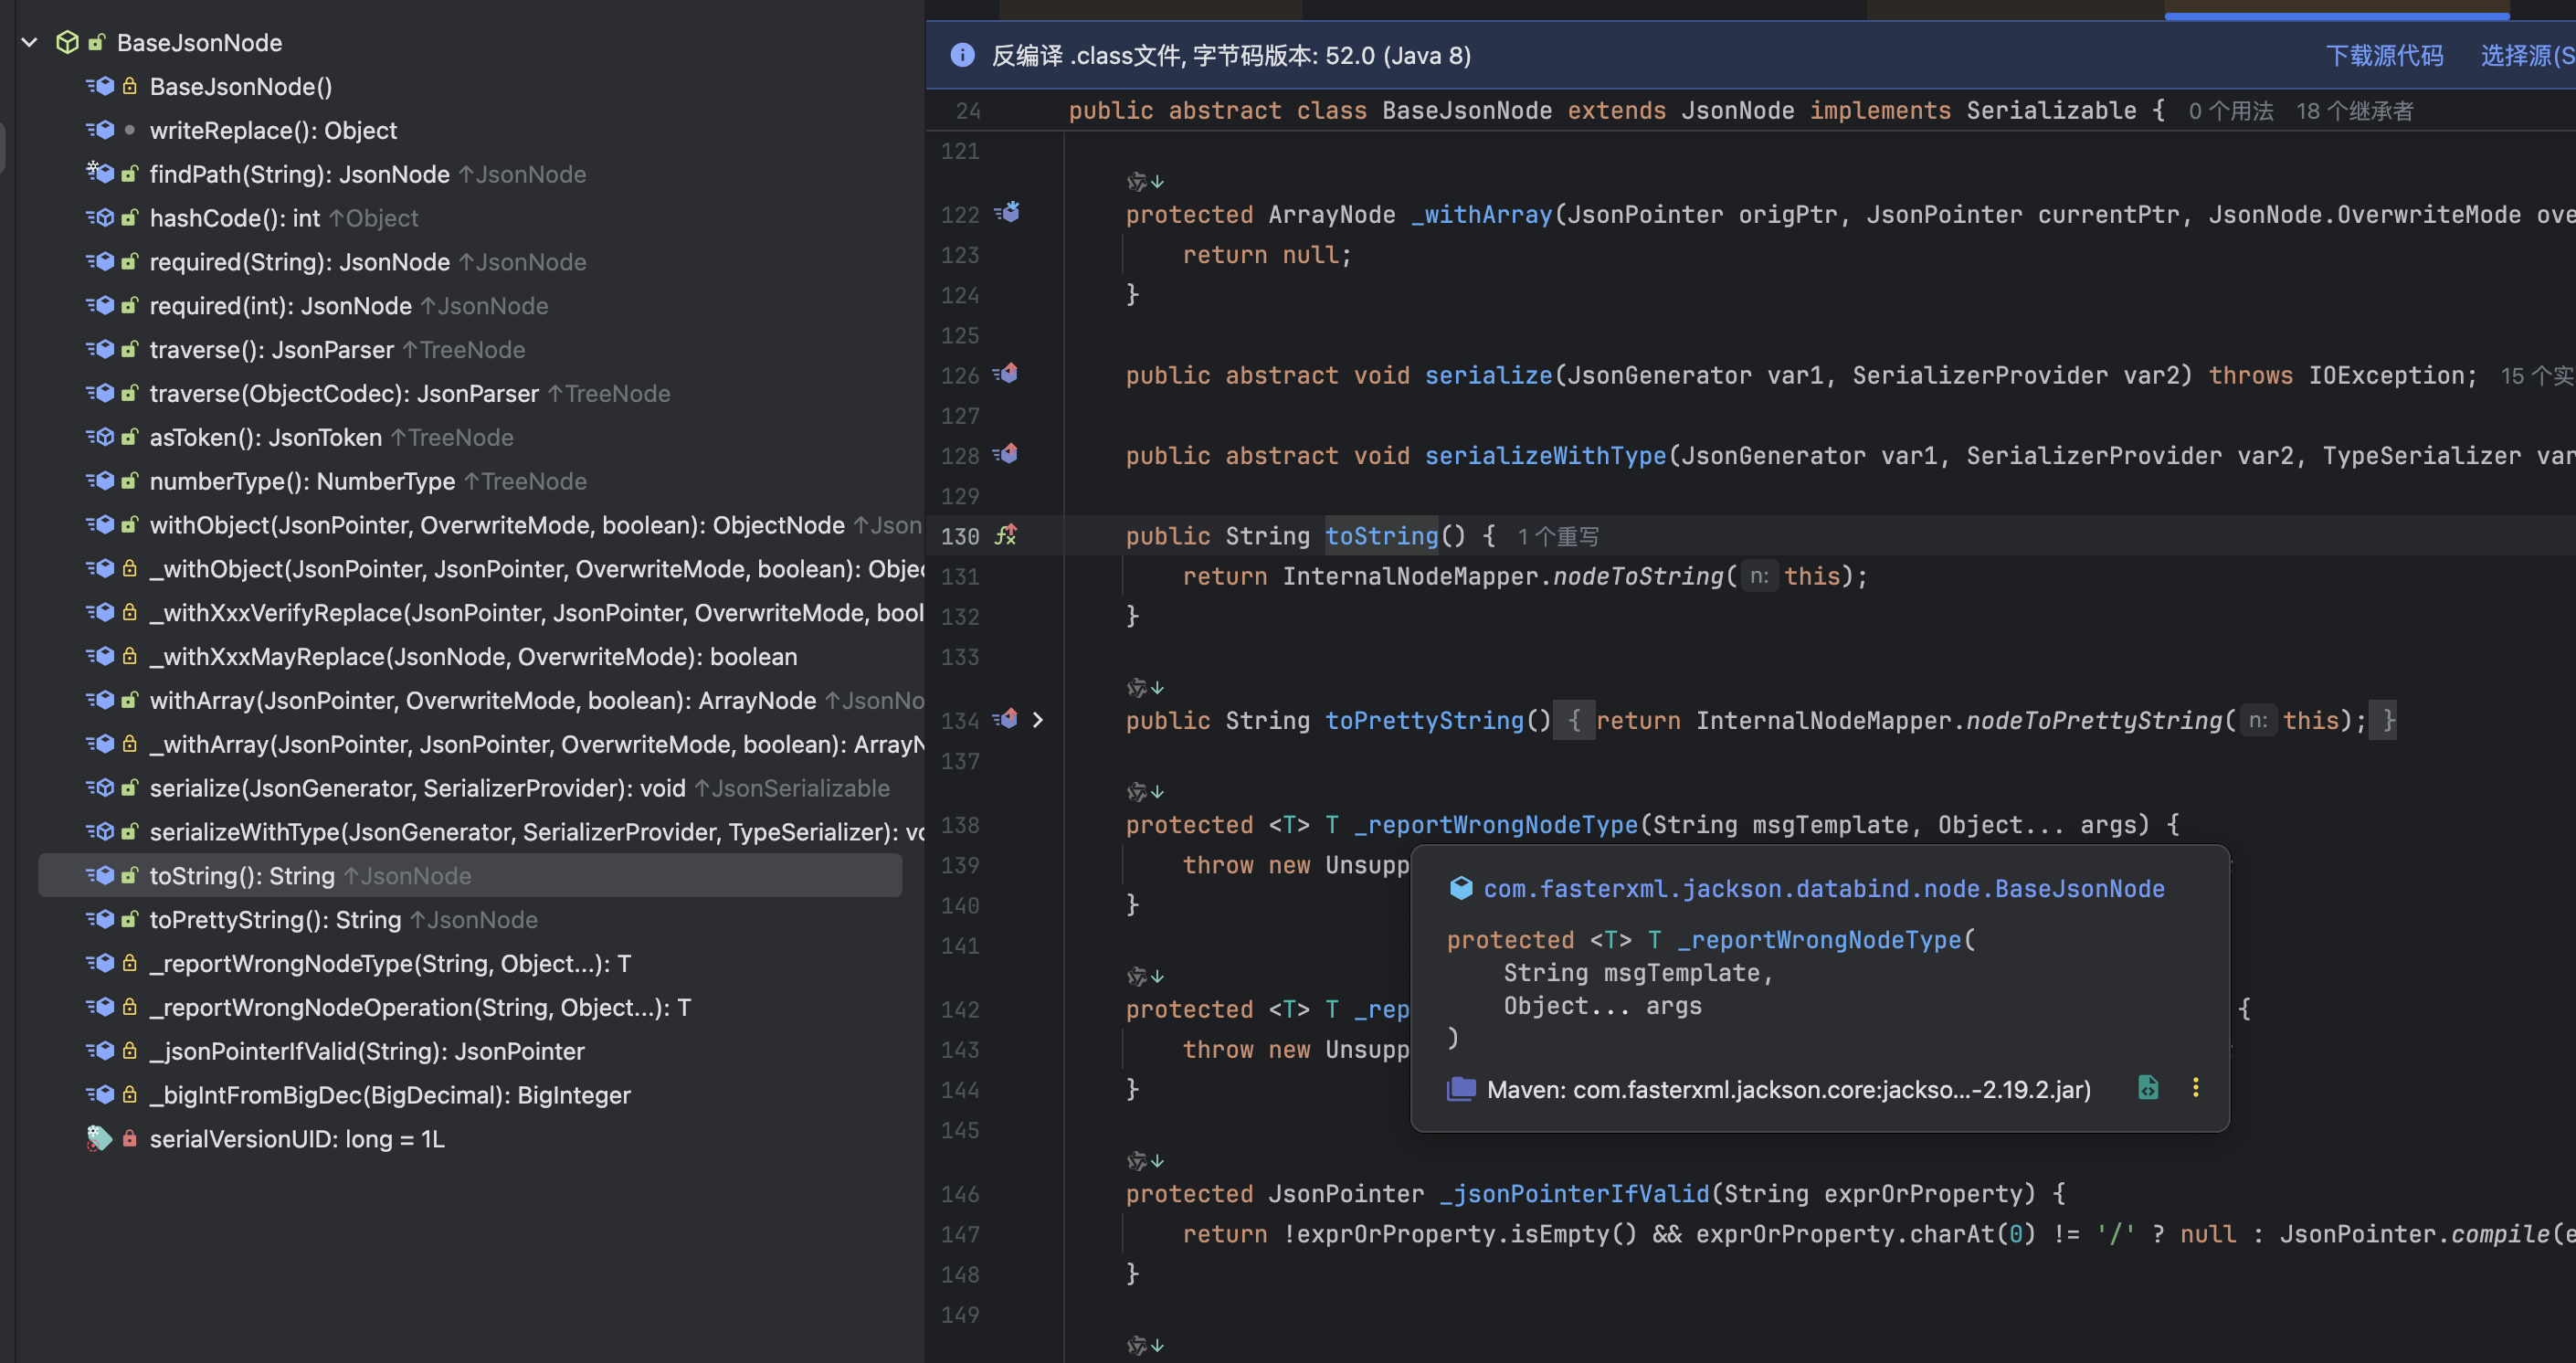Click gutter marker on toPrettyString line 134
The height and width of the screenshot is (1363, 2576).
tap(1006, 719)
